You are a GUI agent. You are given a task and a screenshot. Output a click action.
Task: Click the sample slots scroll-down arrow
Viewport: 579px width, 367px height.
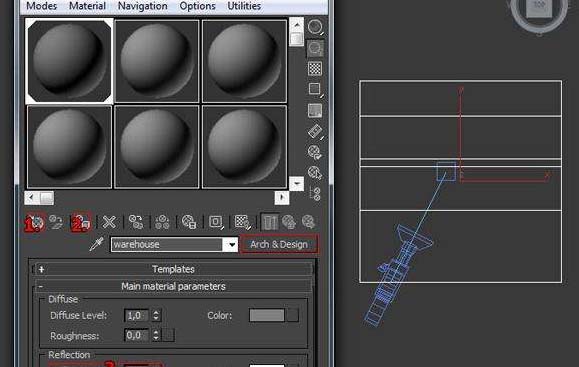click(x=297, y=184)
